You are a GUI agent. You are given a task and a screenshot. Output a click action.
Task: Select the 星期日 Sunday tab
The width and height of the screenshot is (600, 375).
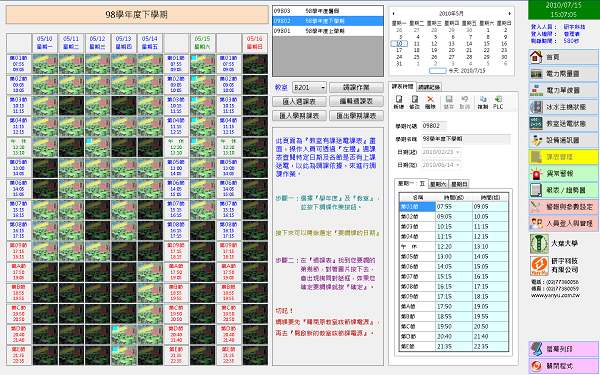459,184
